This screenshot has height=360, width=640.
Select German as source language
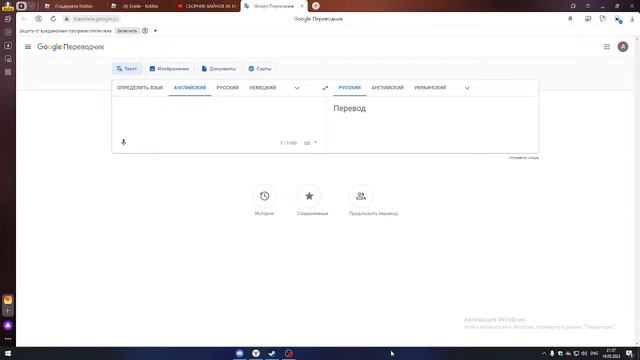(x=263, y=88)
